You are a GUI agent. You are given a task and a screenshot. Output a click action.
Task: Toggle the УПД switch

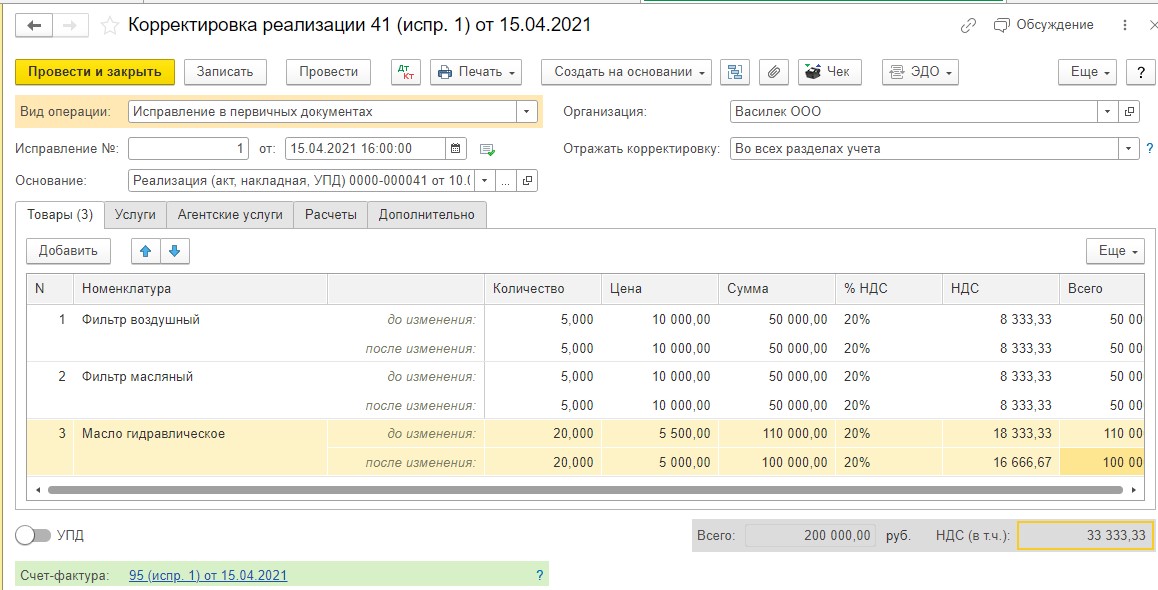(x=32, y=535)
